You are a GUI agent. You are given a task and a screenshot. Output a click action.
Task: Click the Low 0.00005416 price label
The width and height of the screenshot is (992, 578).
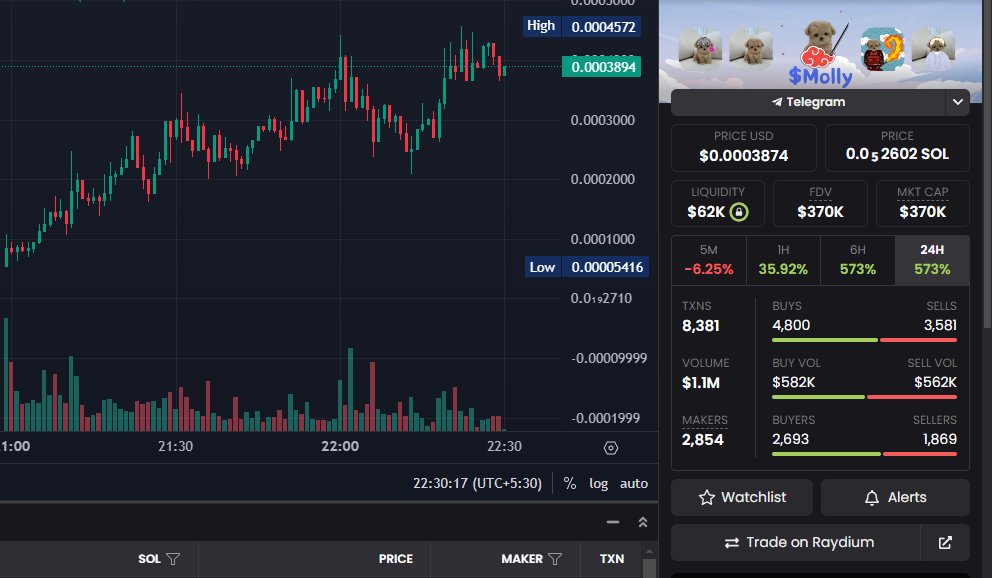(x=585, y=267)
